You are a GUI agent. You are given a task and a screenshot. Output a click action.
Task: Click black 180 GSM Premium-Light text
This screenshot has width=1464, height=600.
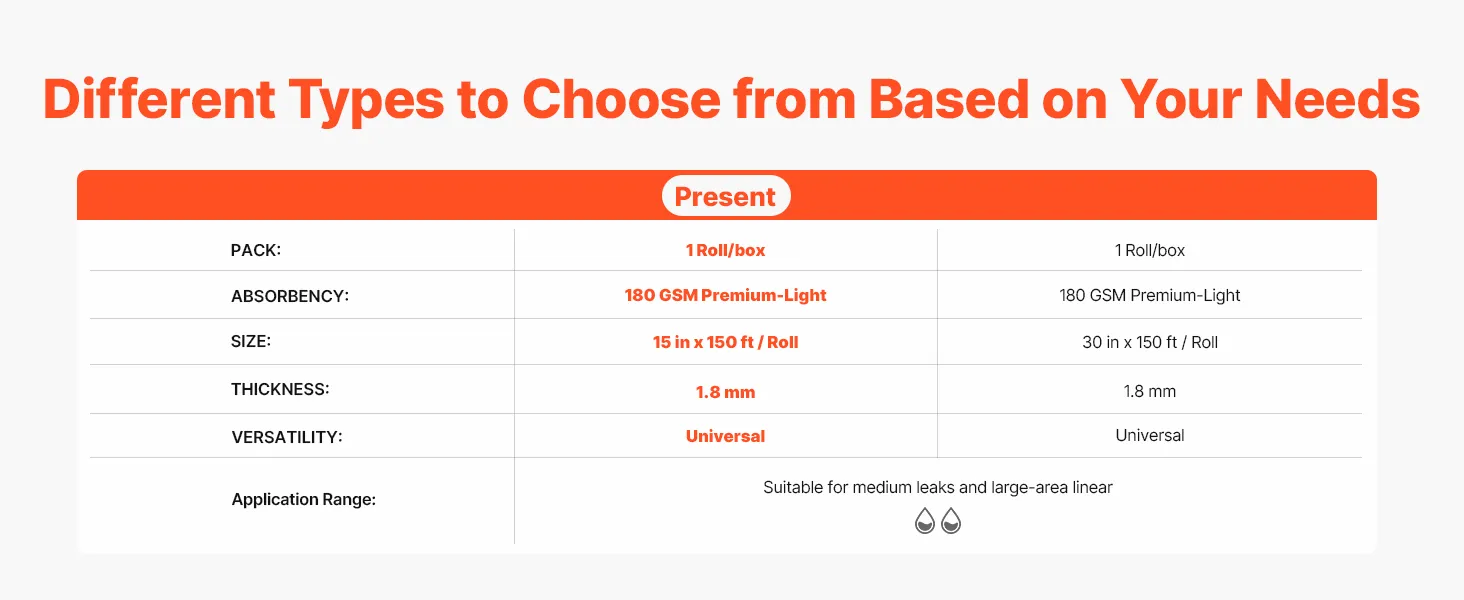point(1150,295)
